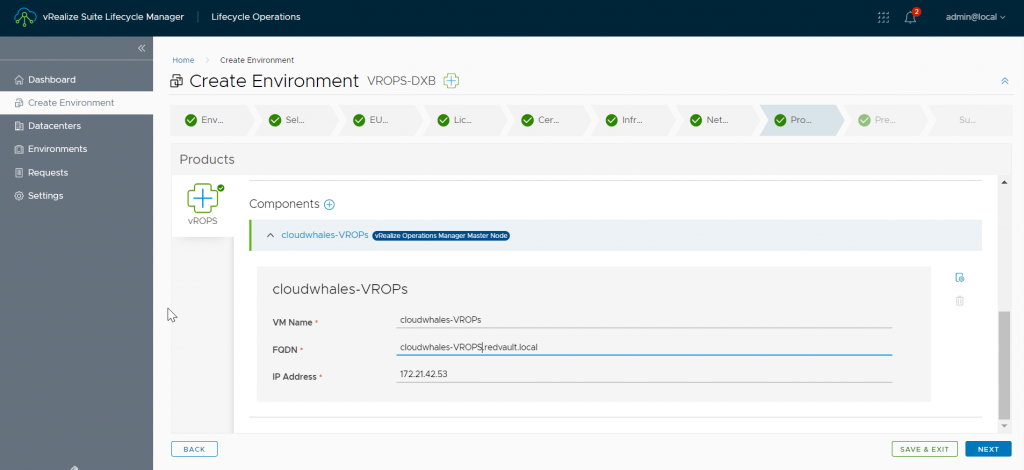Click the Settings gear icon
The width and height of the screenshot is (1024, 470).
coord(18,196)
